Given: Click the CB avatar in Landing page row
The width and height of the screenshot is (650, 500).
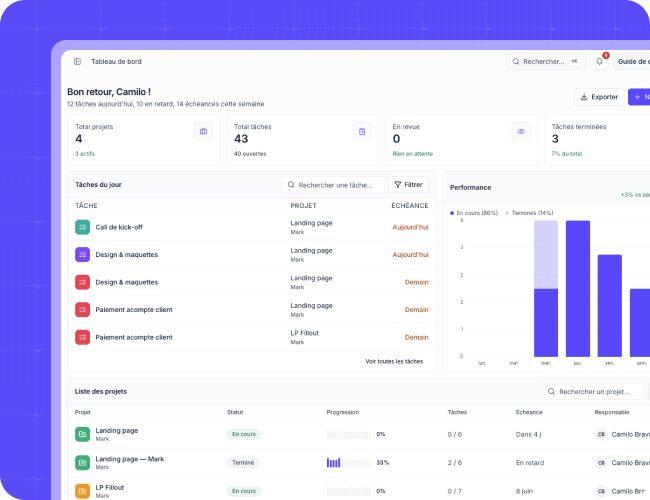Looking at the screenshot, I should point(601,434).
